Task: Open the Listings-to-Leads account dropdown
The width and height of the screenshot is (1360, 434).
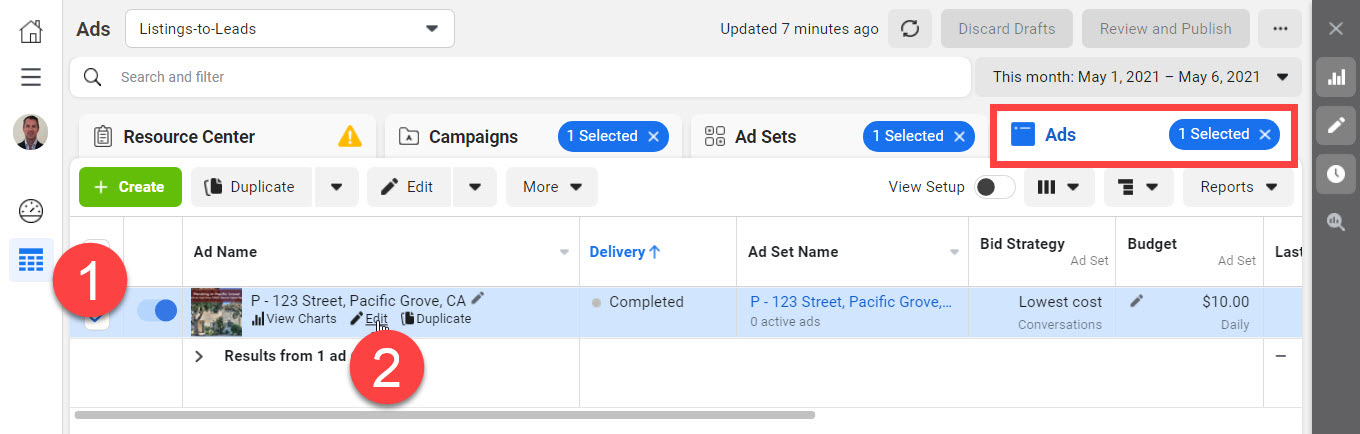Action: coord(290,29)
